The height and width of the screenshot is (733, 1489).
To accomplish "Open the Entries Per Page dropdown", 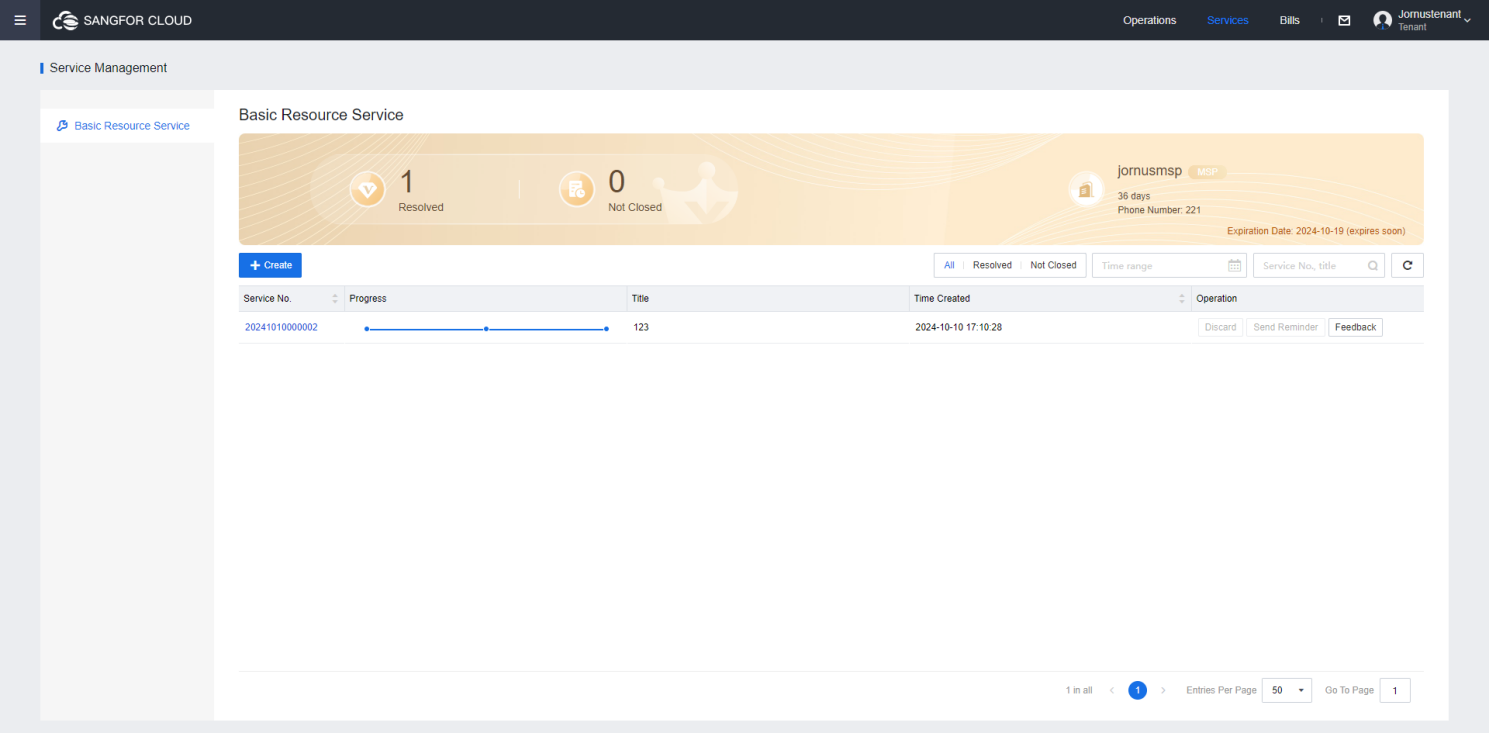I will click(1286, 690).
